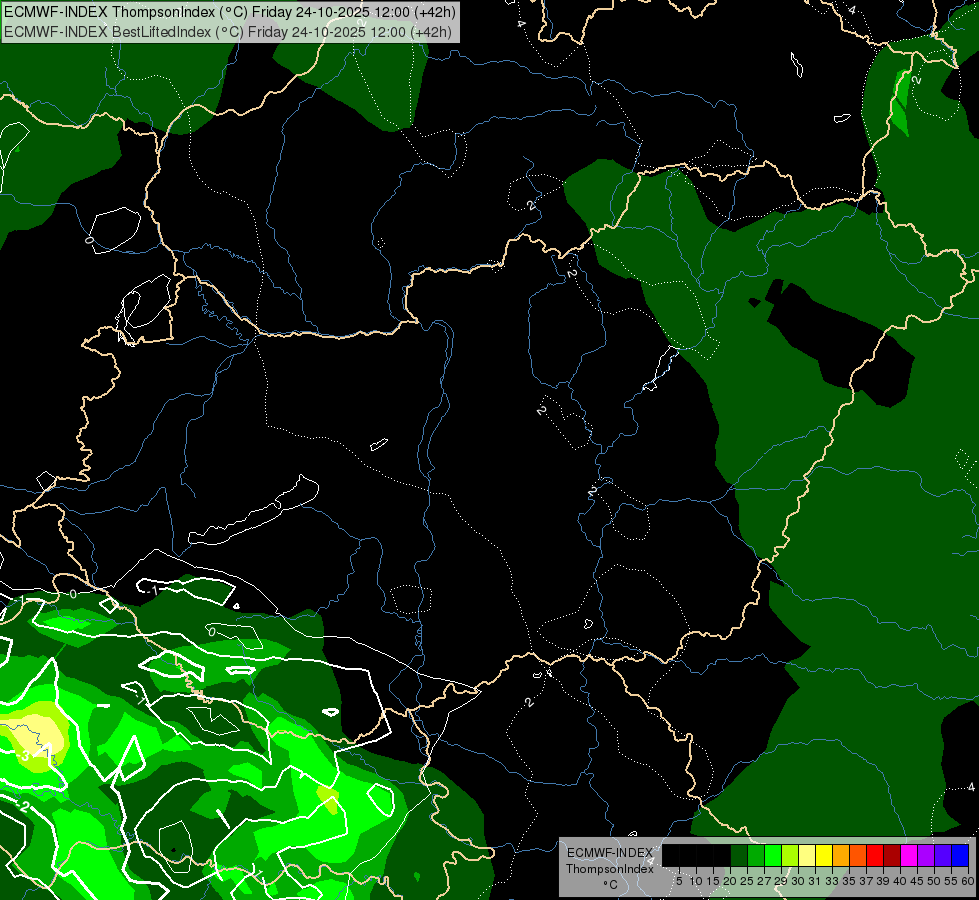Click the pale yellow hotspot on the map
Image resolution: width=979 pixels, height=900 pixels.
click(38, 737)
